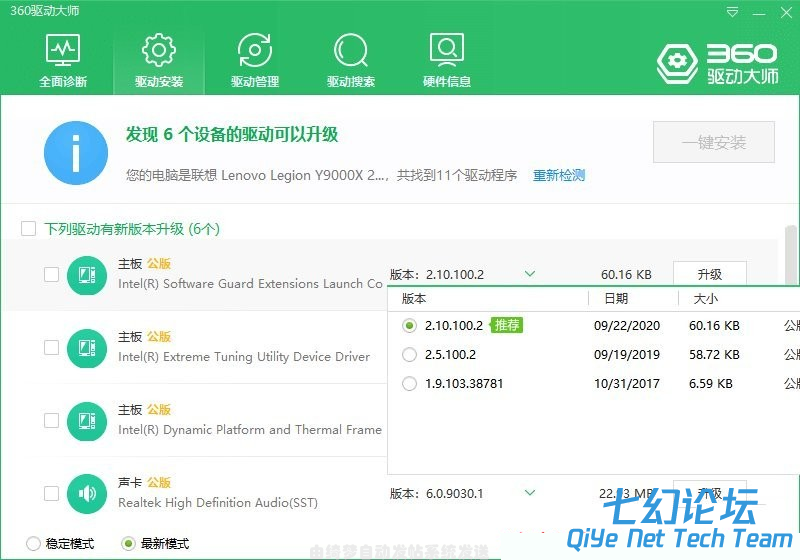Open the title bar dropdown menu icon
This screenshot has width=800, height=560.
coord(732,12)
